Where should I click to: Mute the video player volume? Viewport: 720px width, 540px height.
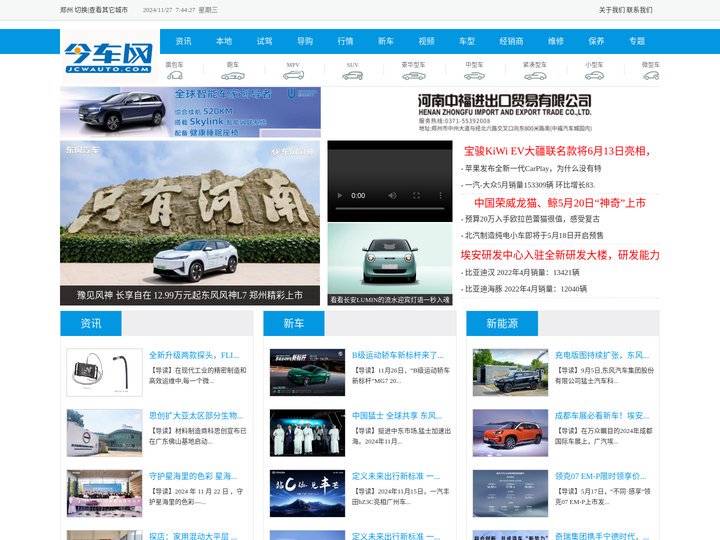tap(392, 196)
